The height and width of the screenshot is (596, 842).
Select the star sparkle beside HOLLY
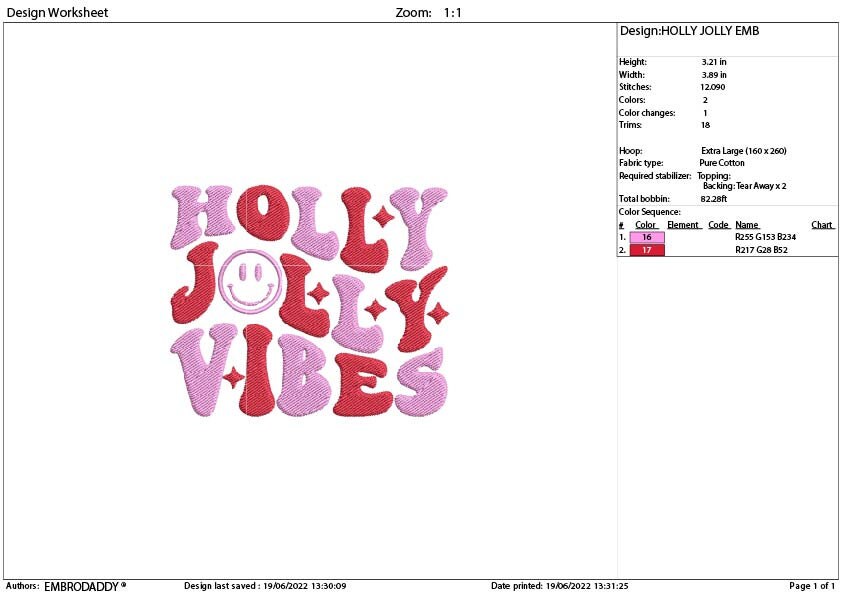(382, 216)
